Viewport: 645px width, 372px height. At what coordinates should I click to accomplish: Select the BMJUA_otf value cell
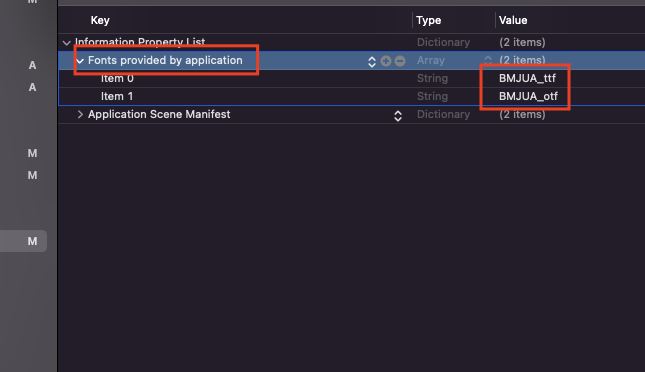pyautogui.click(x=528, y=96)
